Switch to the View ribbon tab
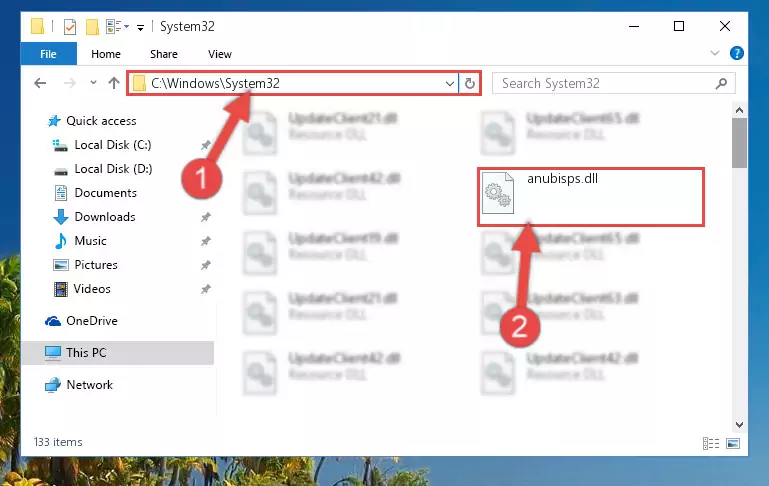769x486 pixels. click(x=220, y=54)
